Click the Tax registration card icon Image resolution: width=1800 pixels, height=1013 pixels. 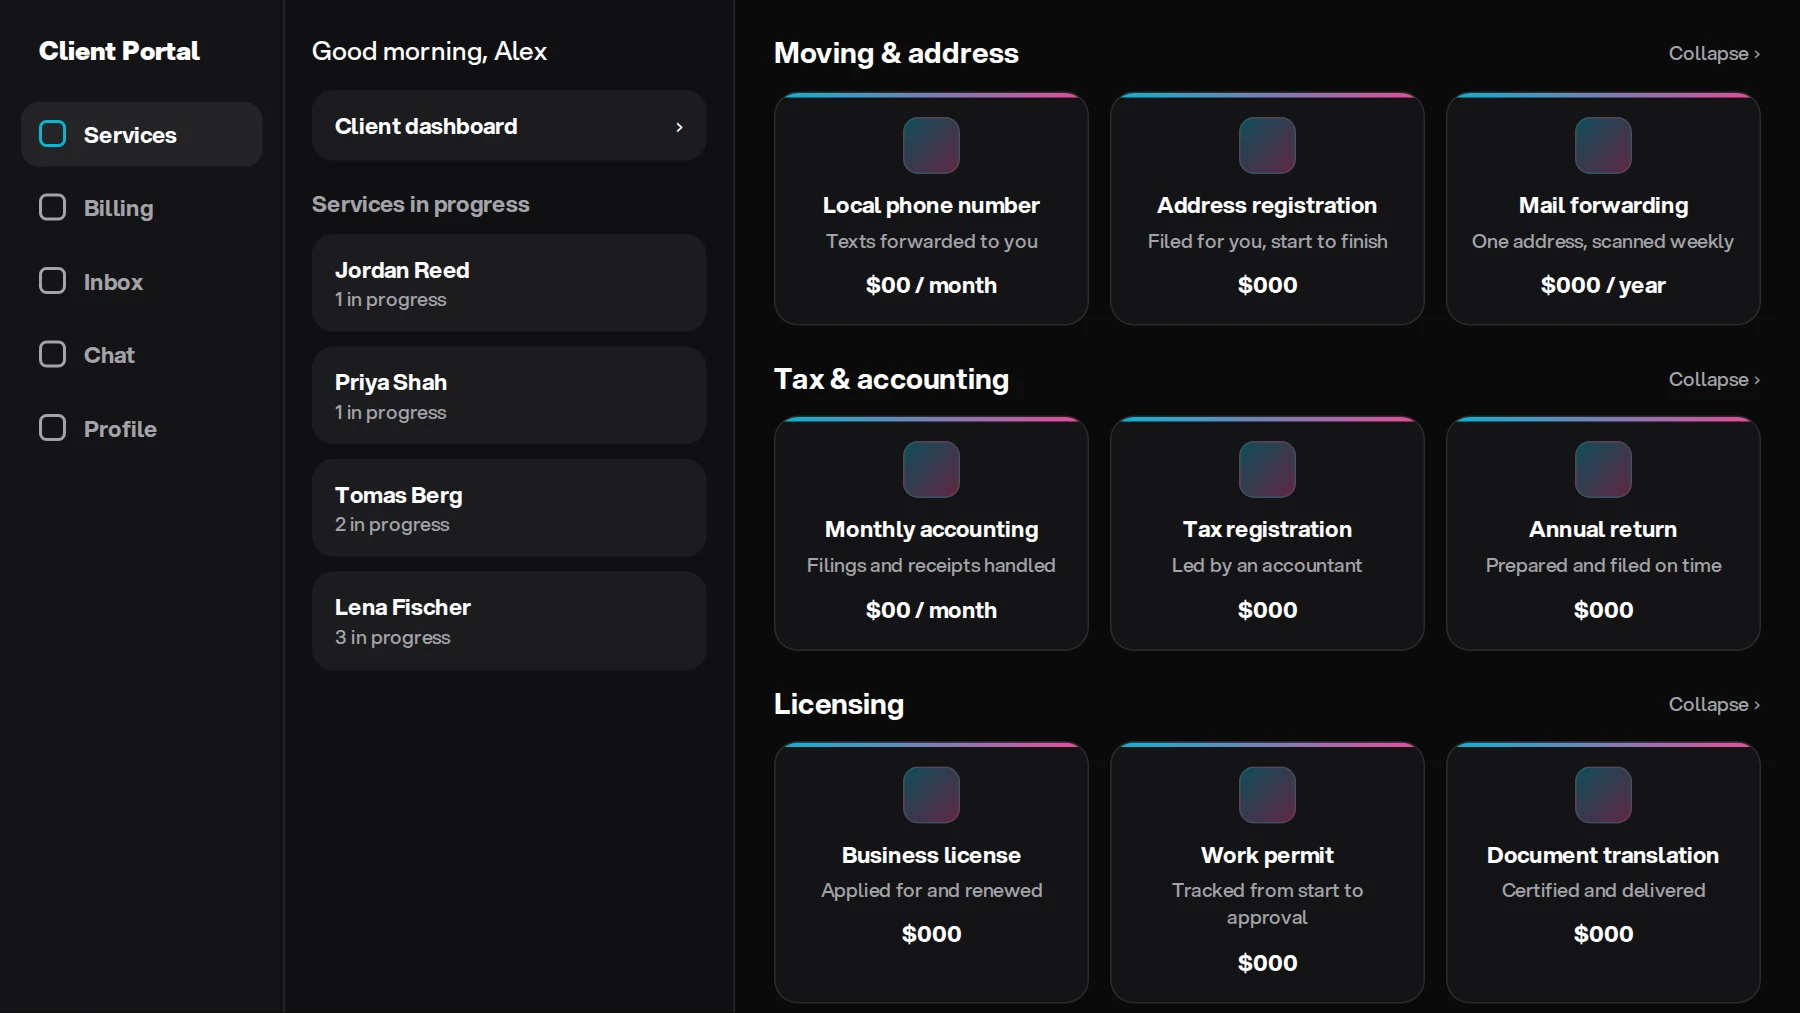(x=1267, y=469)
